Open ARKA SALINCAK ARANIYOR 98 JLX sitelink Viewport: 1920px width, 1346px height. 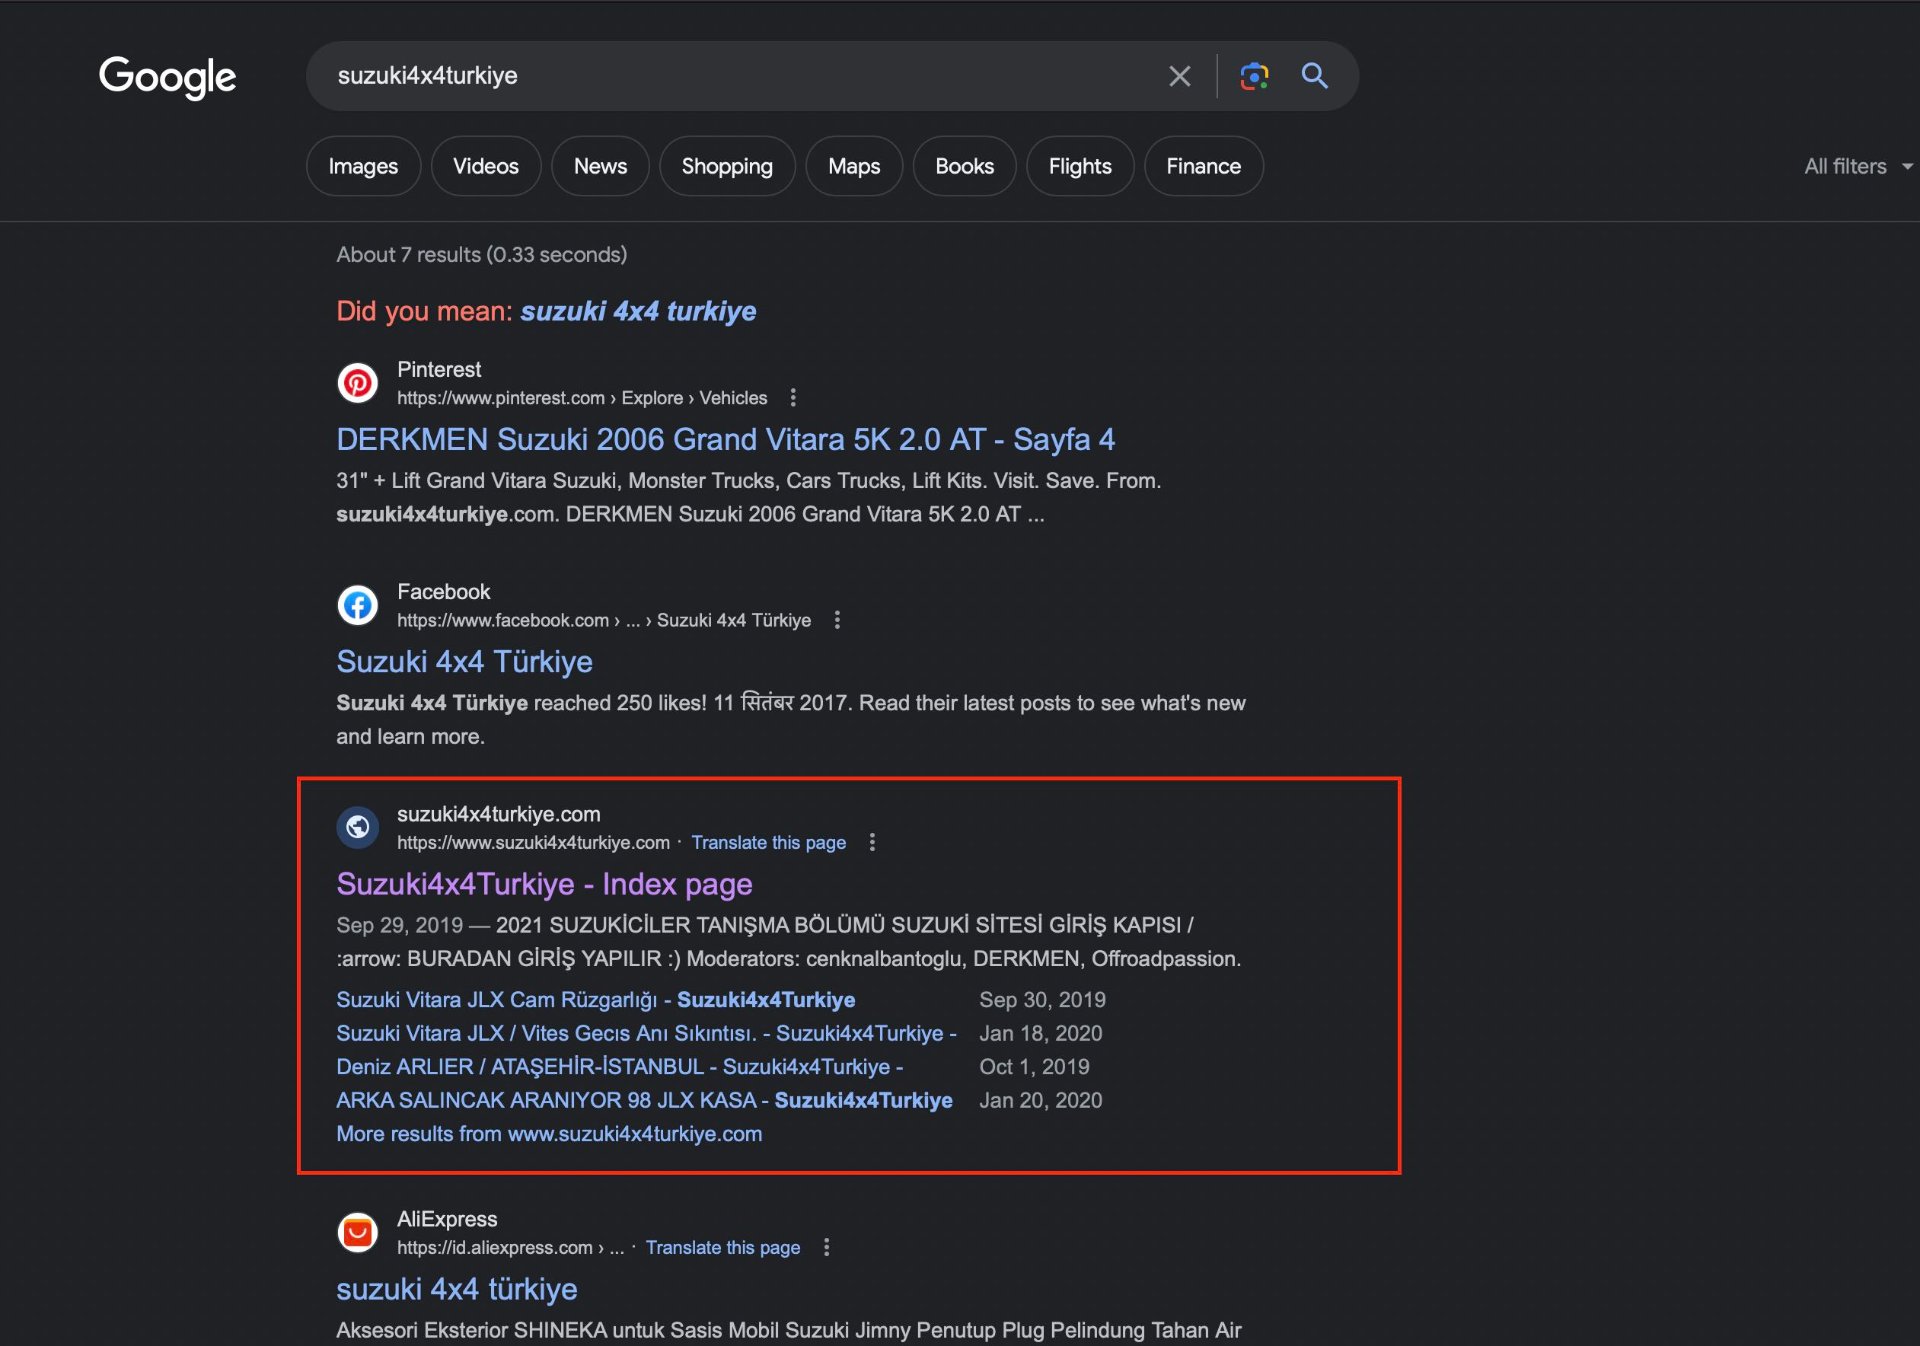pyautogui.click(x=644, y=1100)
